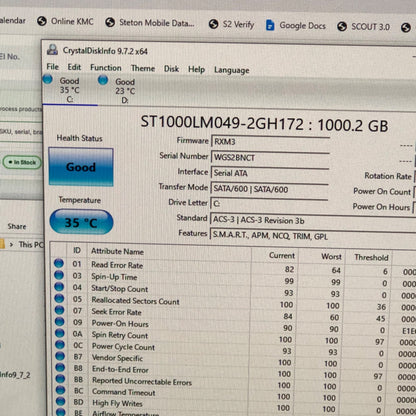The image size is (416, 416).
Task: Click the Read Error Rate status orb
Action: 59,263
